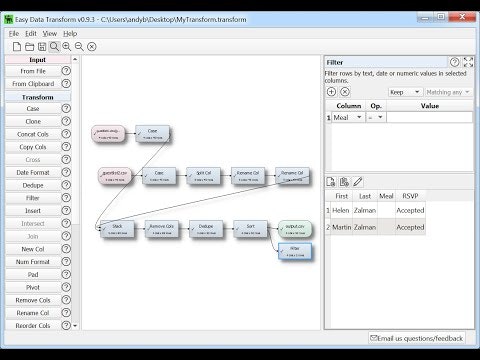Click the filter Value input field
The width and height of the screenshot is (480, 360).
[429, 117]
